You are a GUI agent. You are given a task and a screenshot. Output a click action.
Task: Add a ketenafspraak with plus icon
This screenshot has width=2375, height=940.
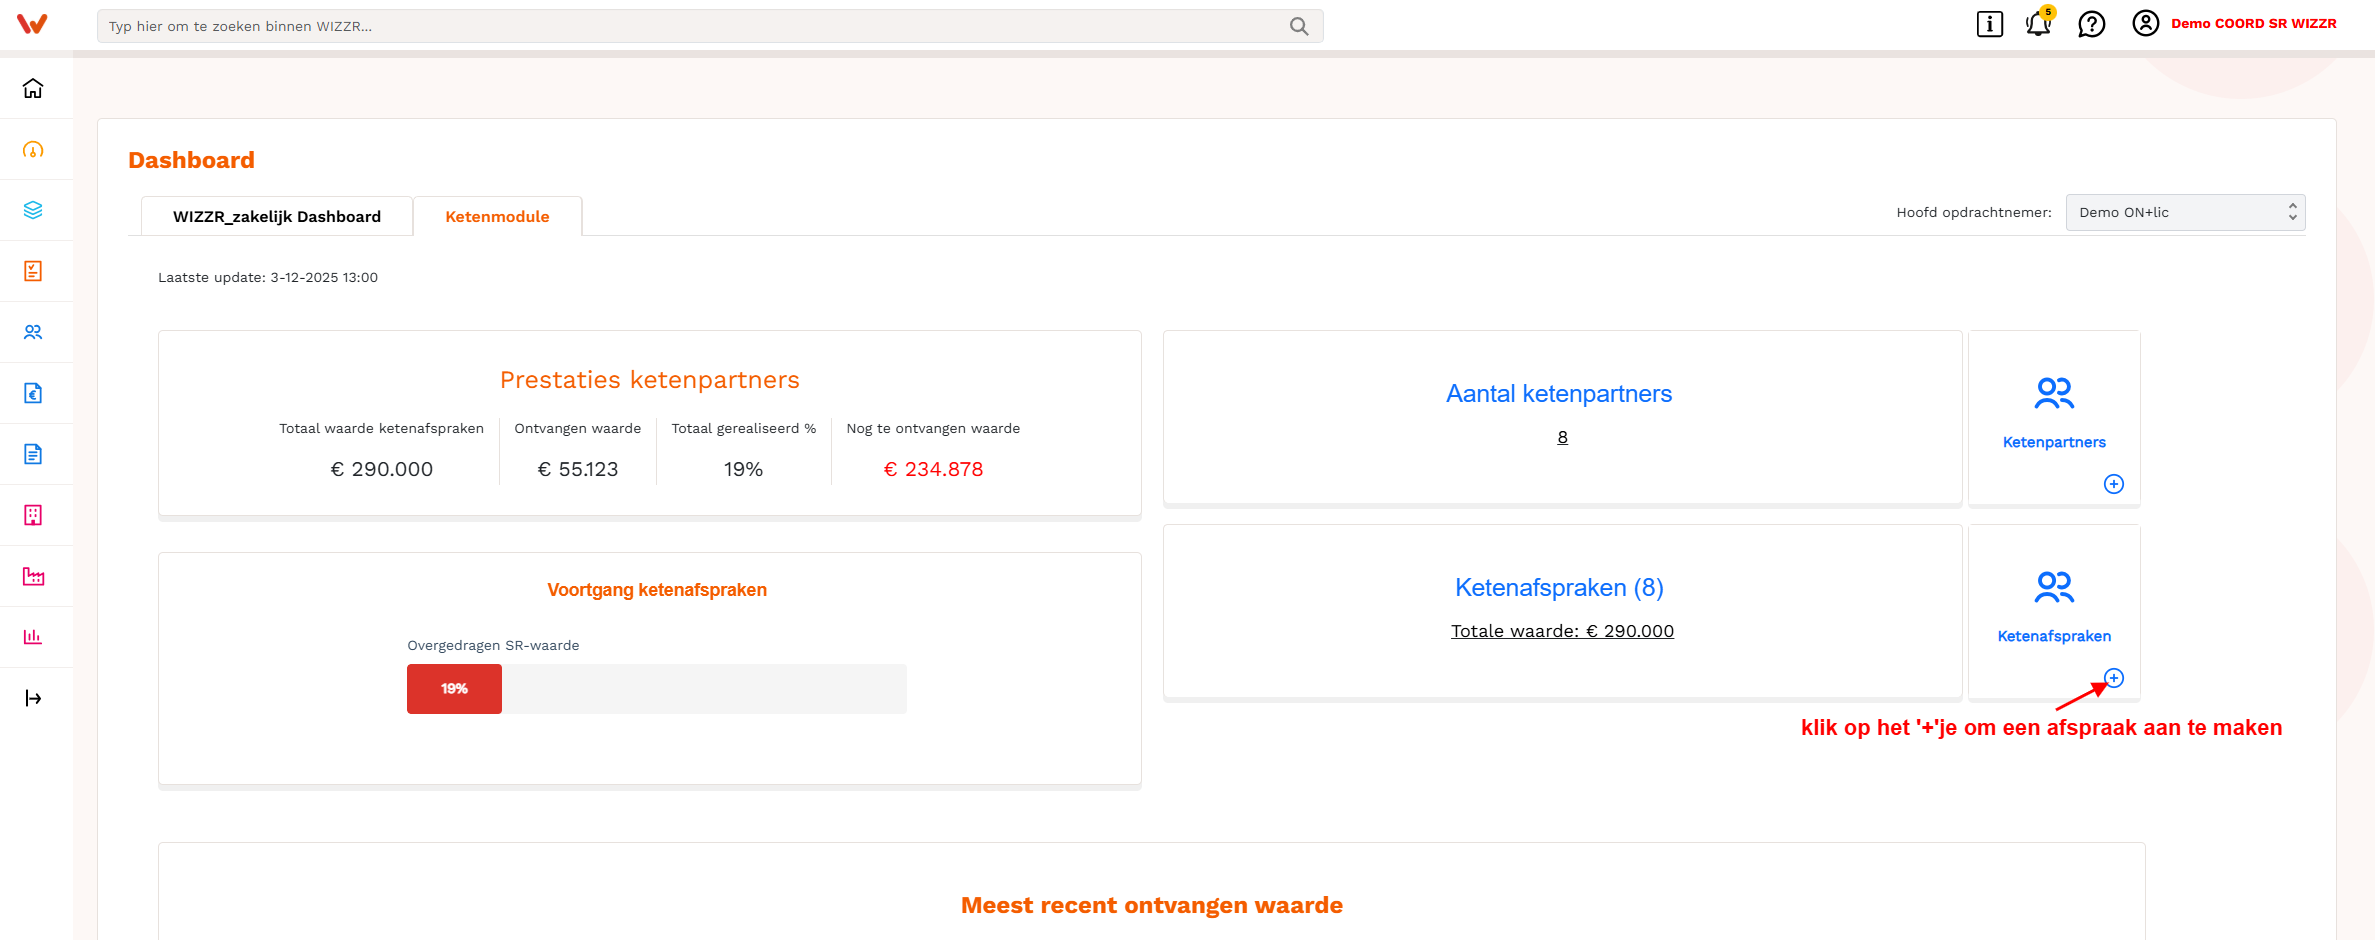(x=2114, y=678)
